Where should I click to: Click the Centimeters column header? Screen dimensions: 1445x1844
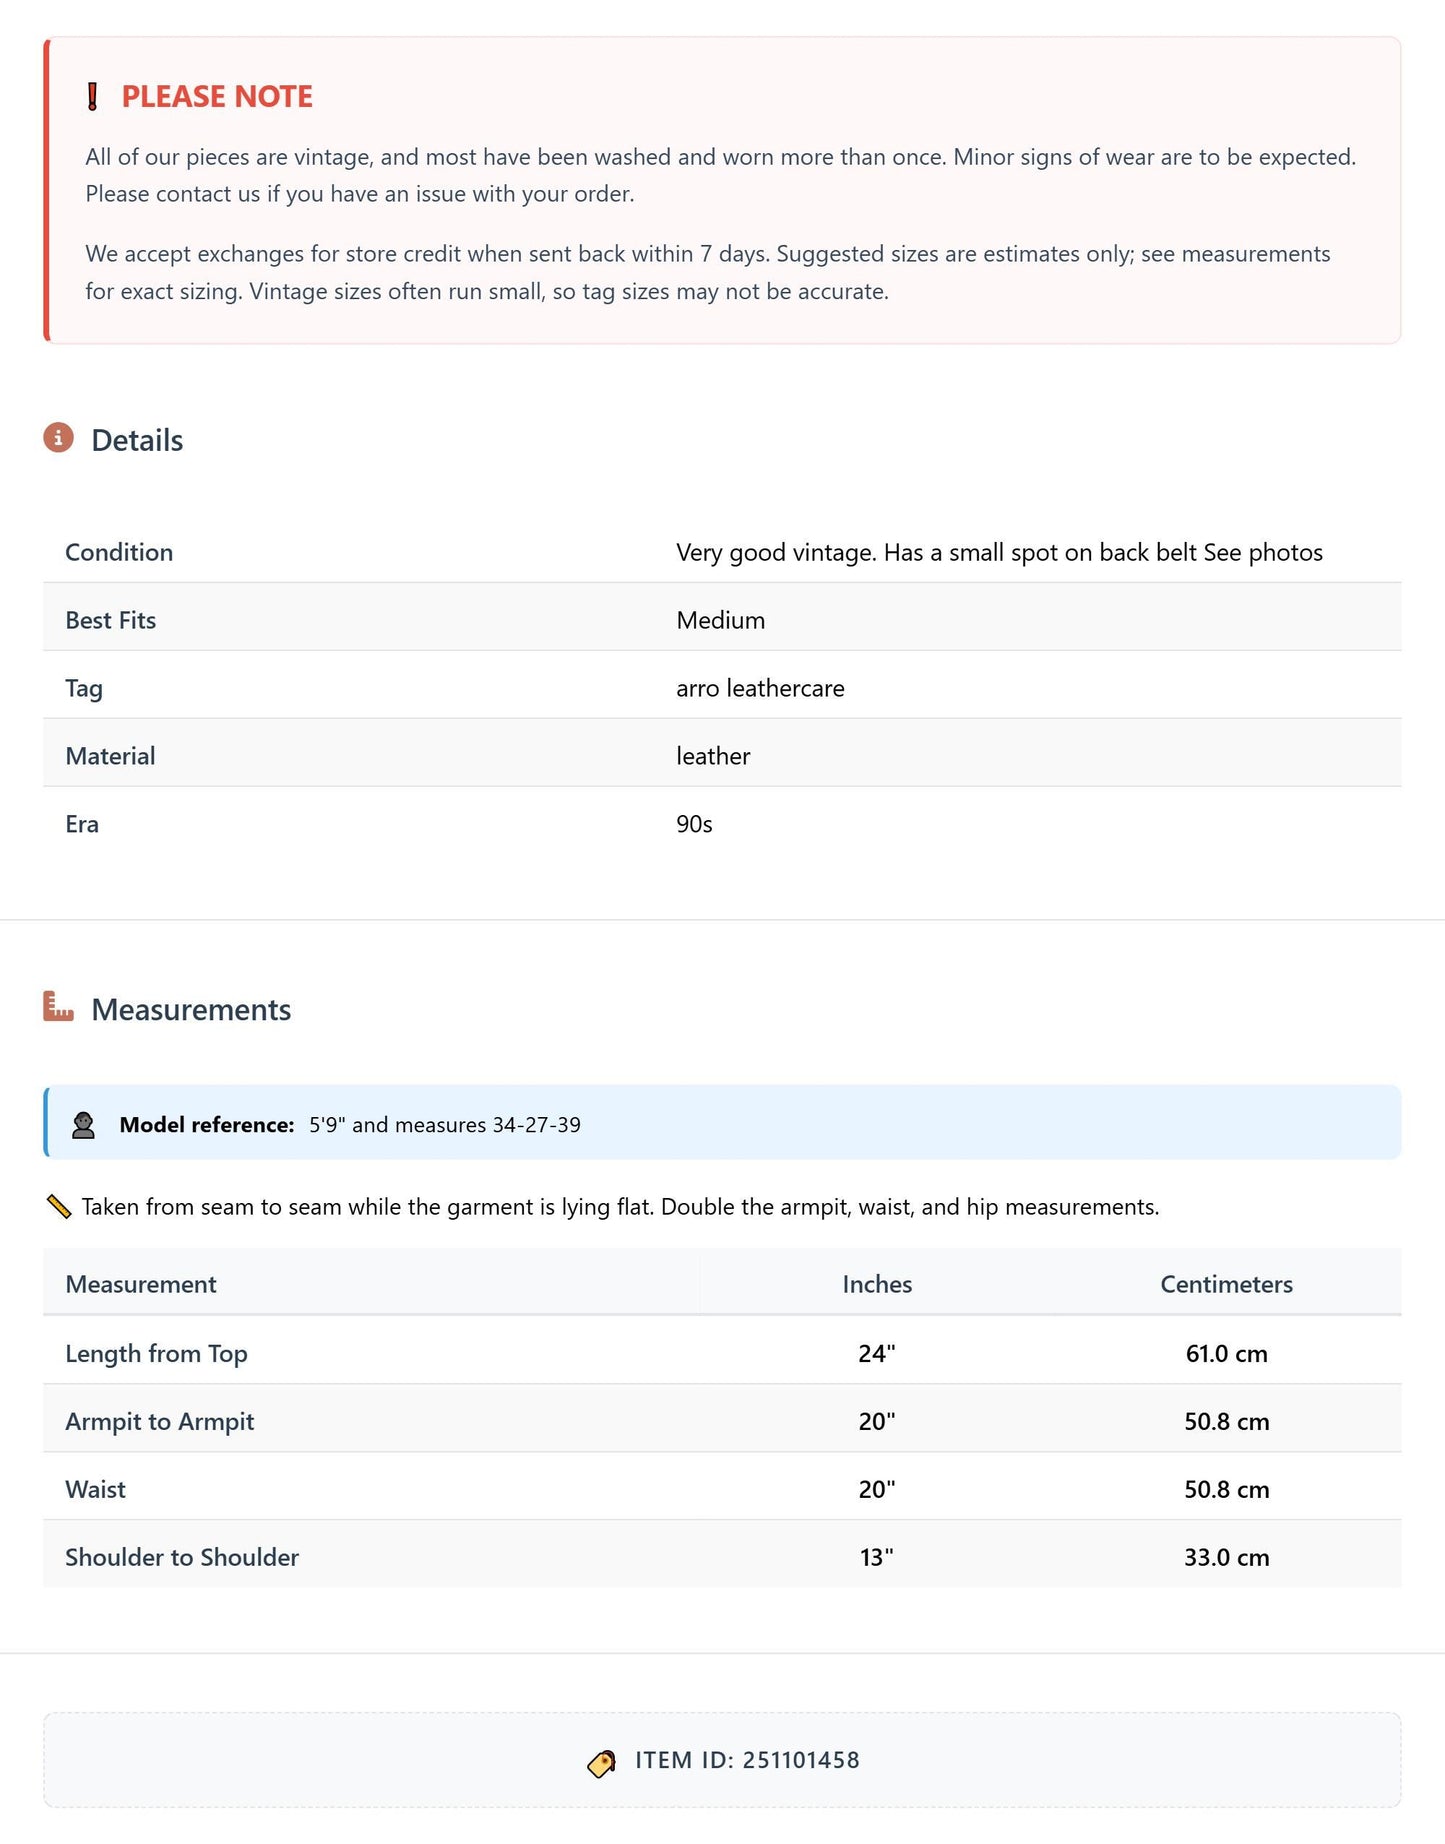click(1226, 1285)
